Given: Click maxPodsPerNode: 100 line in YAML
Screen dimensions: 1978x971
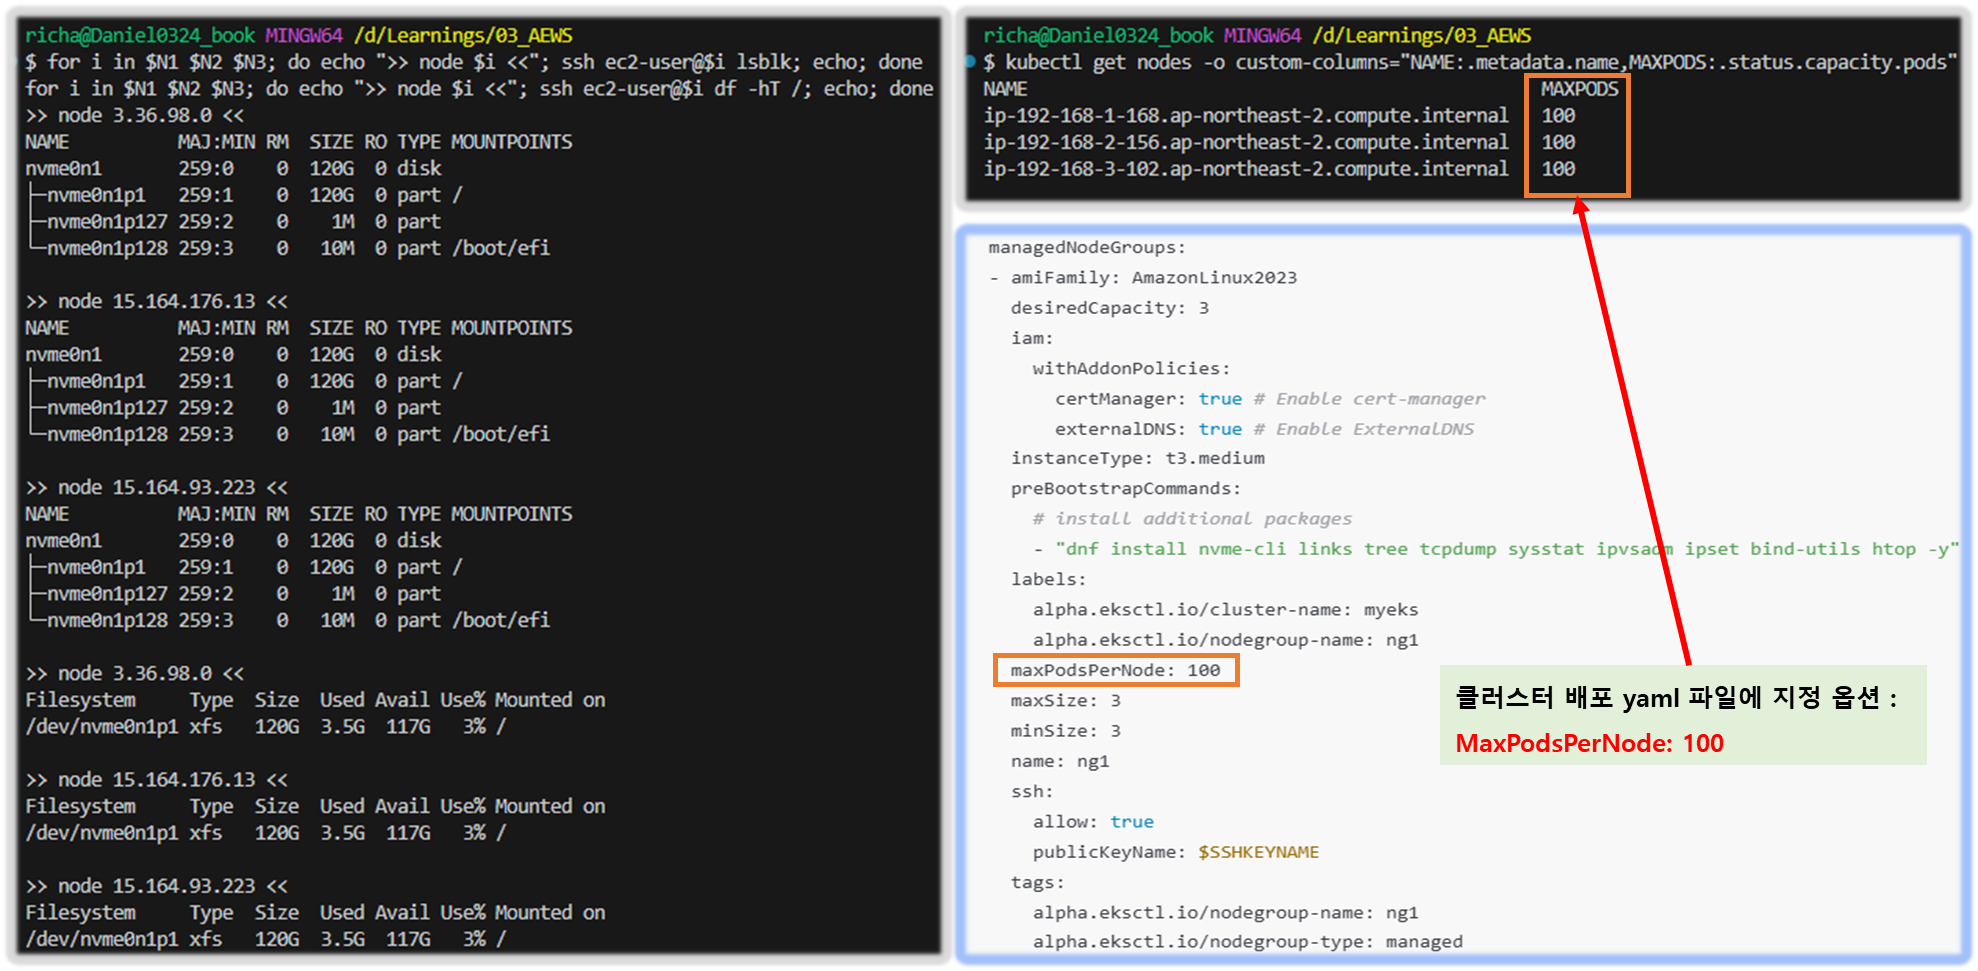Looking at the screenshot, I should [x=1115, y=670].
